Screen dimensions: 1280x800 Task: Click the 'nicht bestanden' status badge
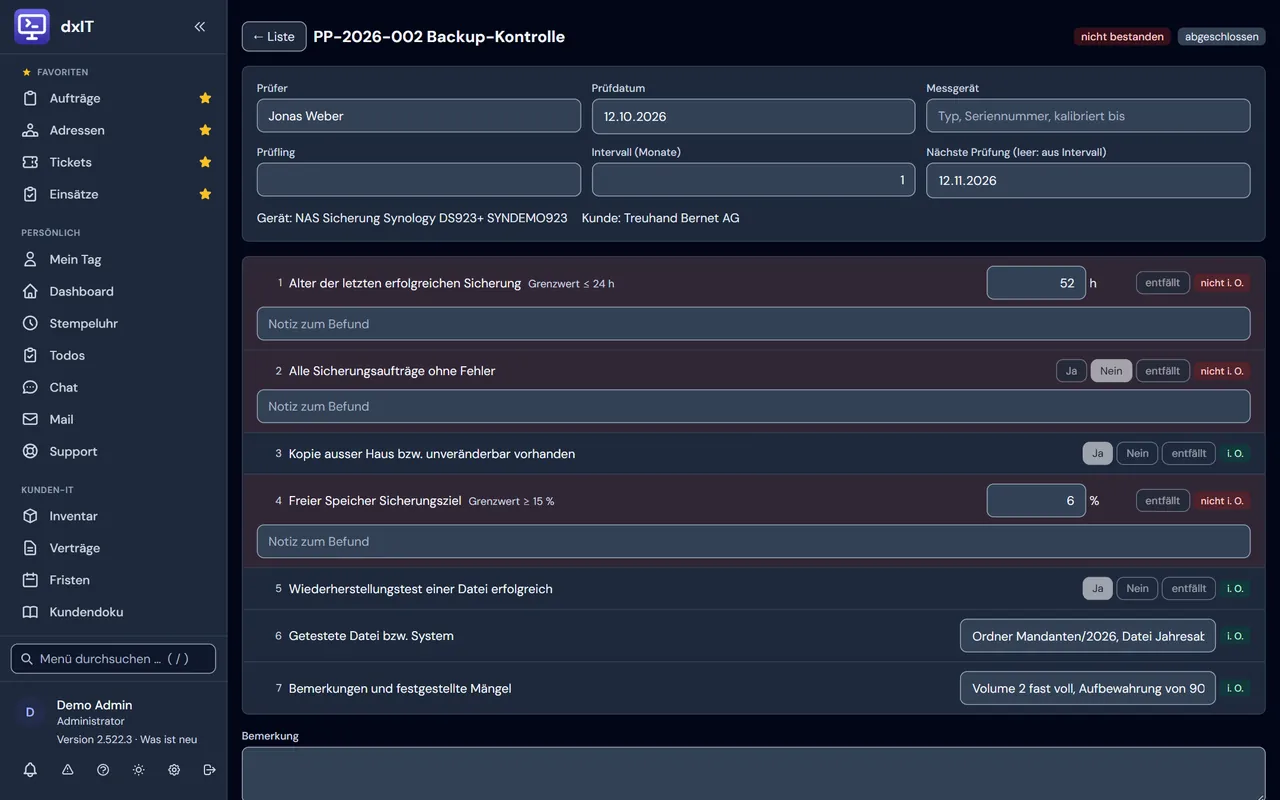[x=1122, y=37]
